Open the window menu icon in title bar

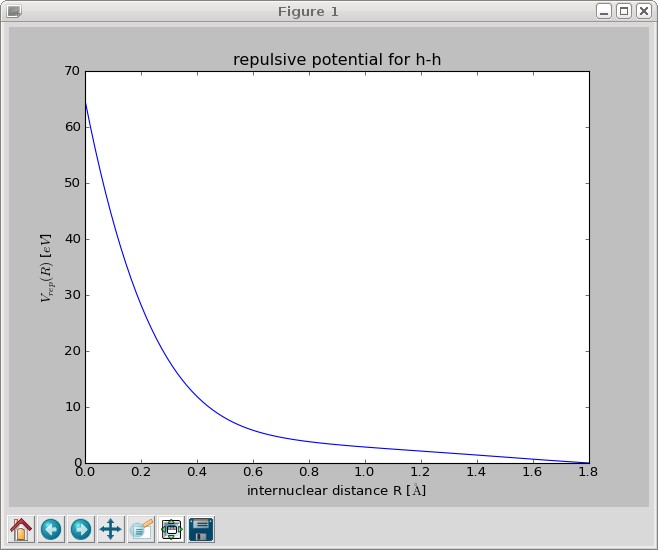[14, 11]
